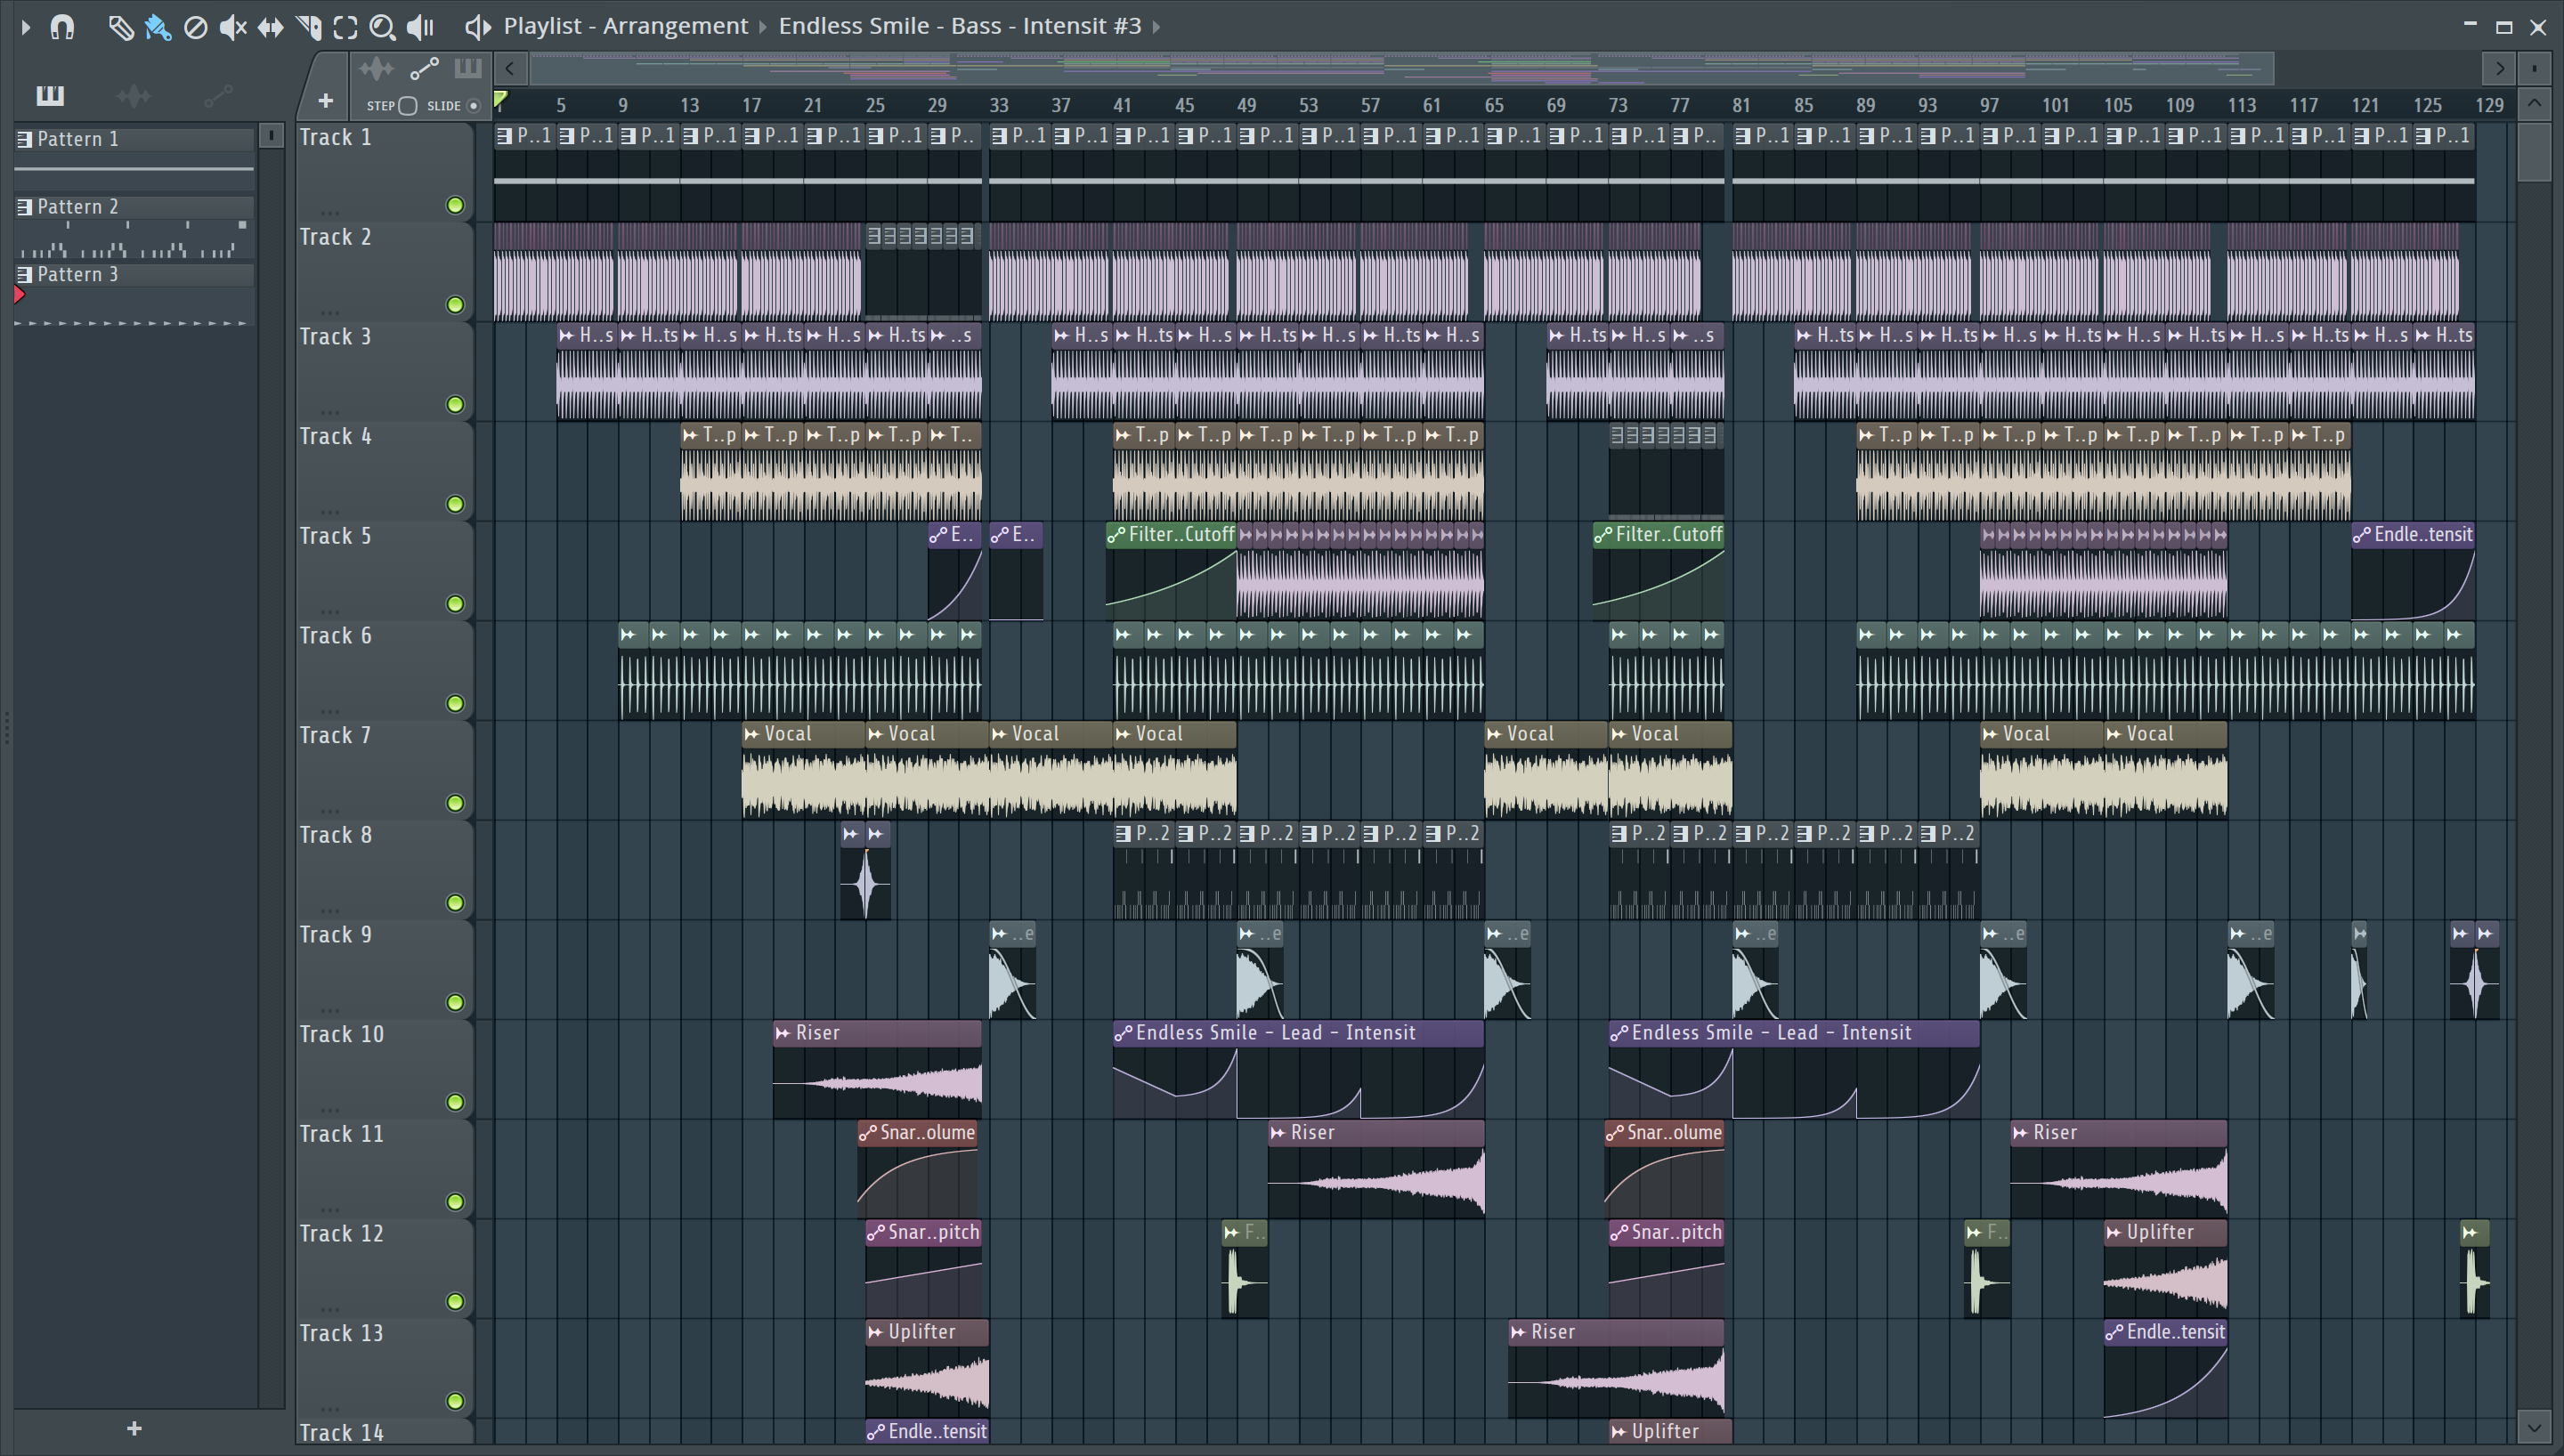The height and width of the screenshot is (1456, 2564).
Task: Select the Paint brush tool
Action: click(x=158, y=27)
